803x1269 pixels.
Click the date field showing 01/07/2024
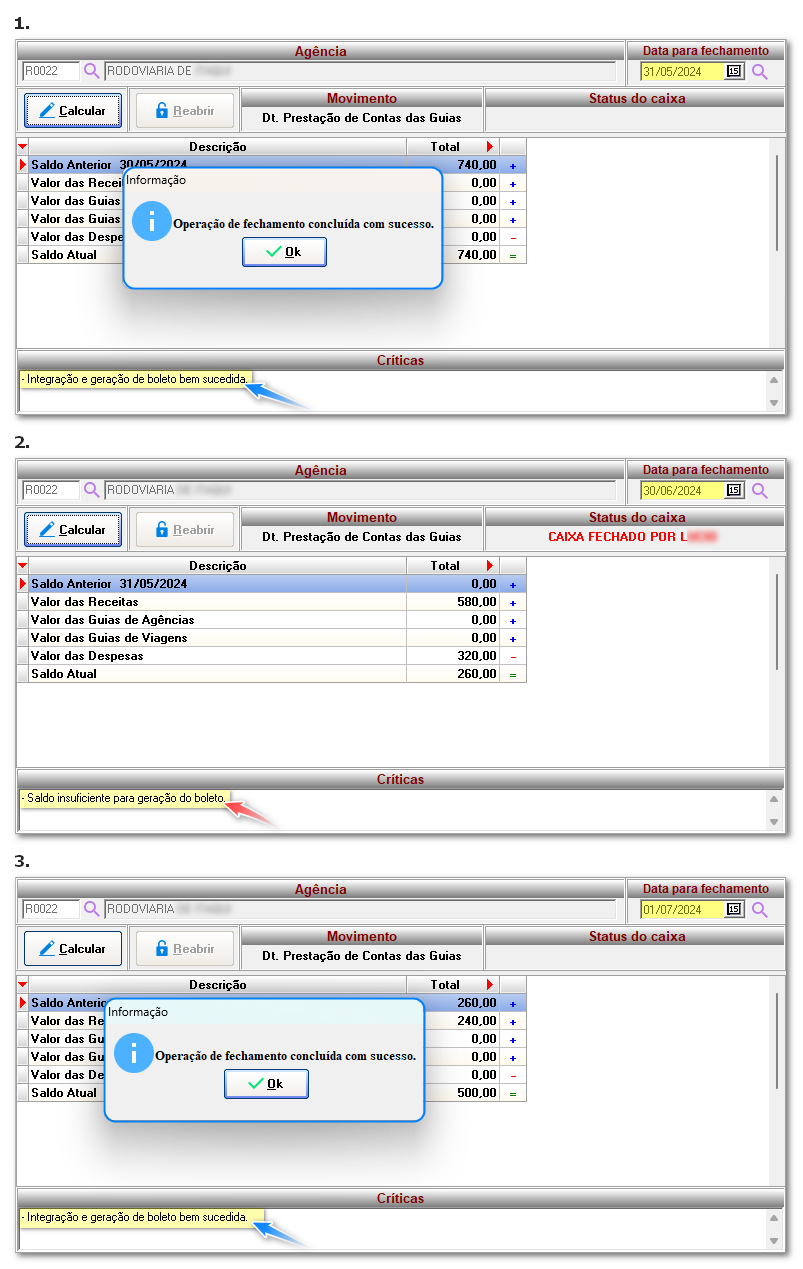pos(682,909)
